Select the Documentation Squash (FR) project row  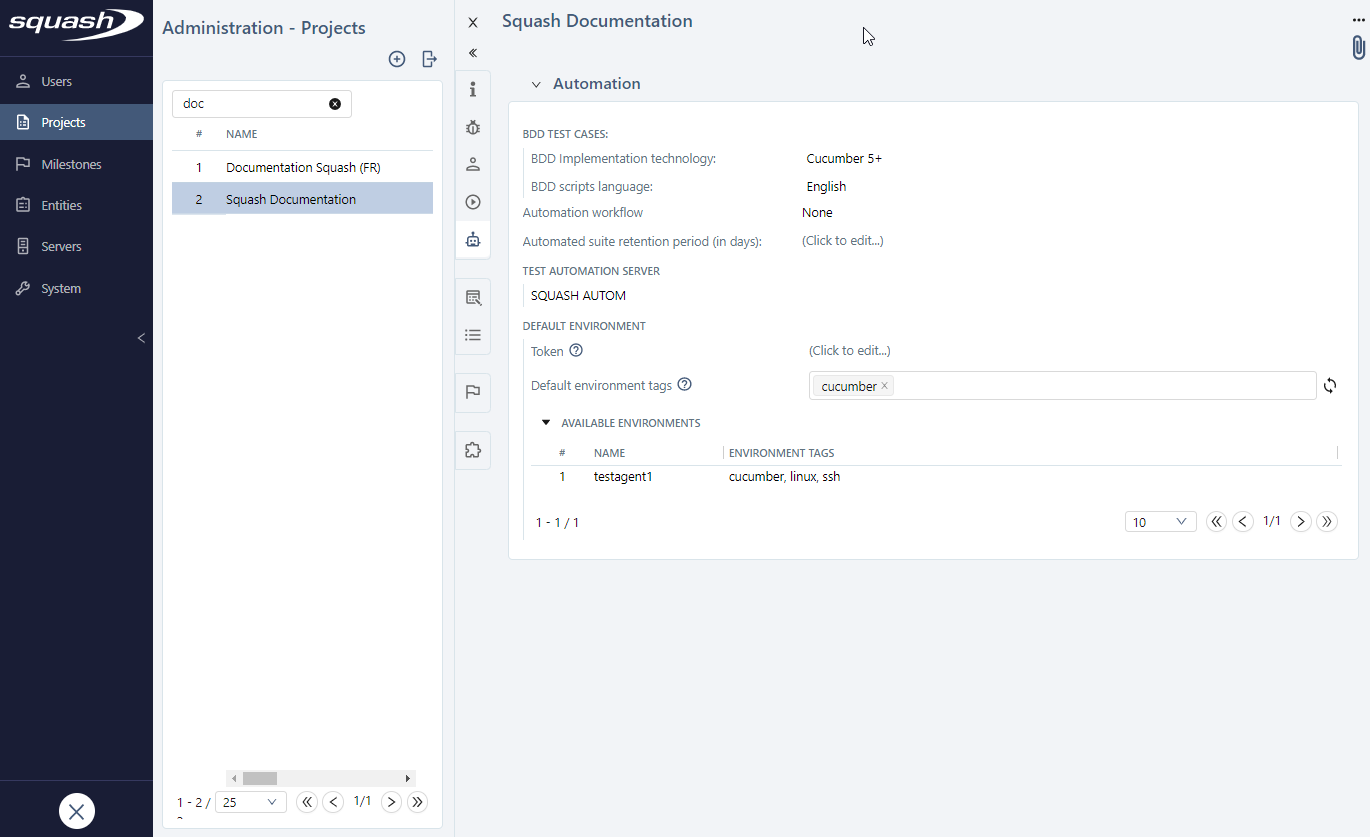point(302,167)
